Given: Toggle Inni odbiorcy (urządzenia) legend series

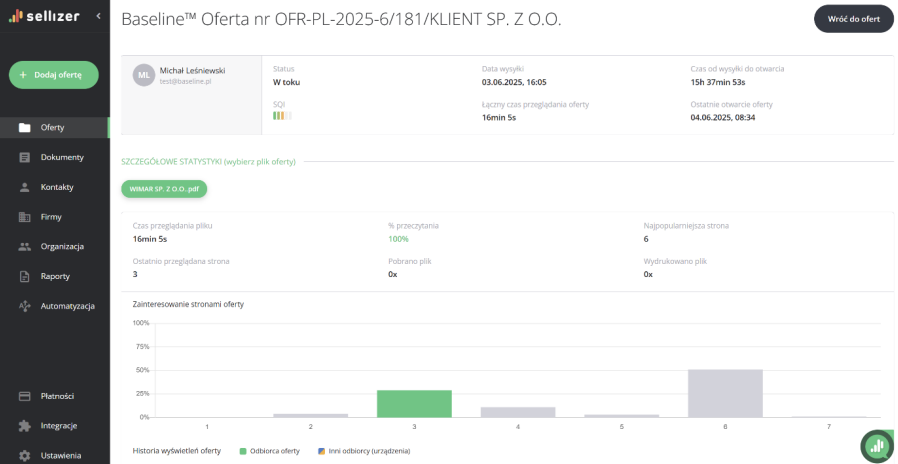Looking at the screenshot, I should click(x=364, y=451).
